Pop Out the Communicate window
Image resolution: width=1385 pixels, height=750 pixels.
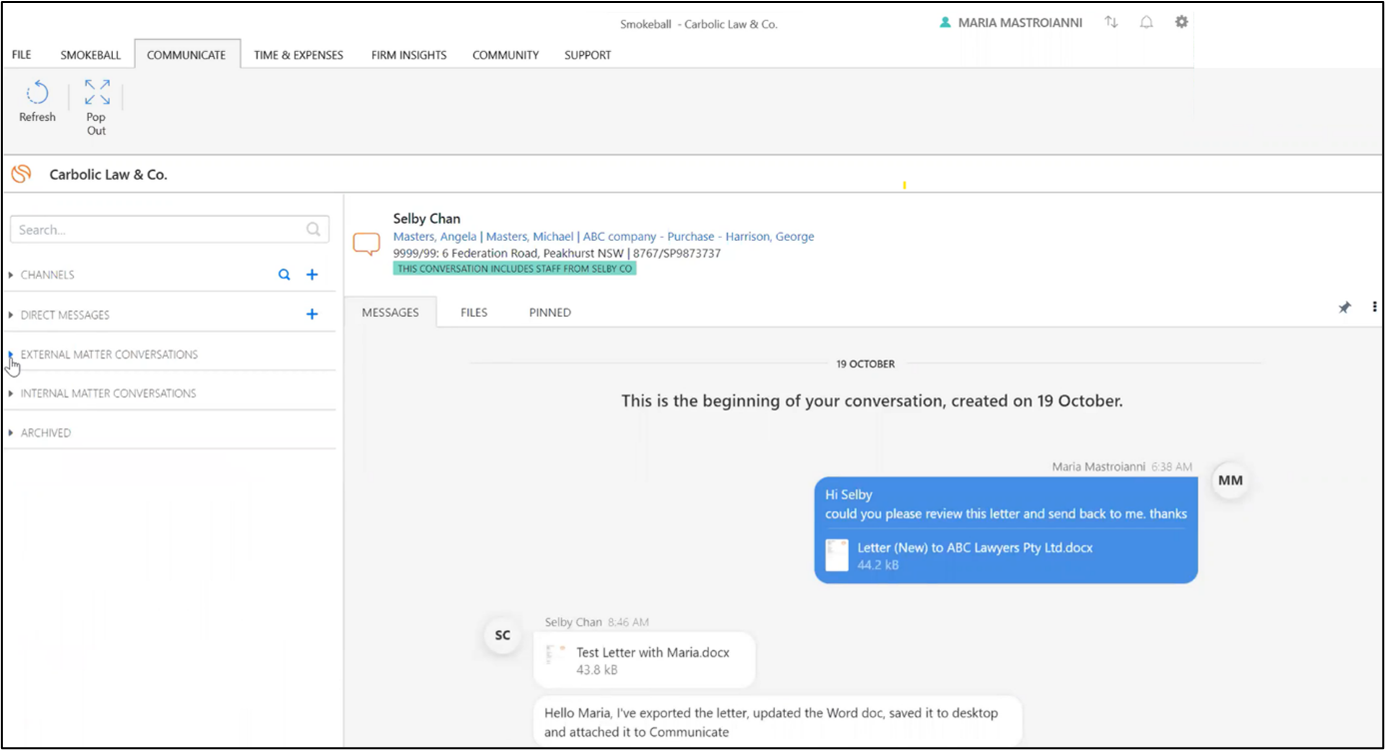[x=97, y=93]
